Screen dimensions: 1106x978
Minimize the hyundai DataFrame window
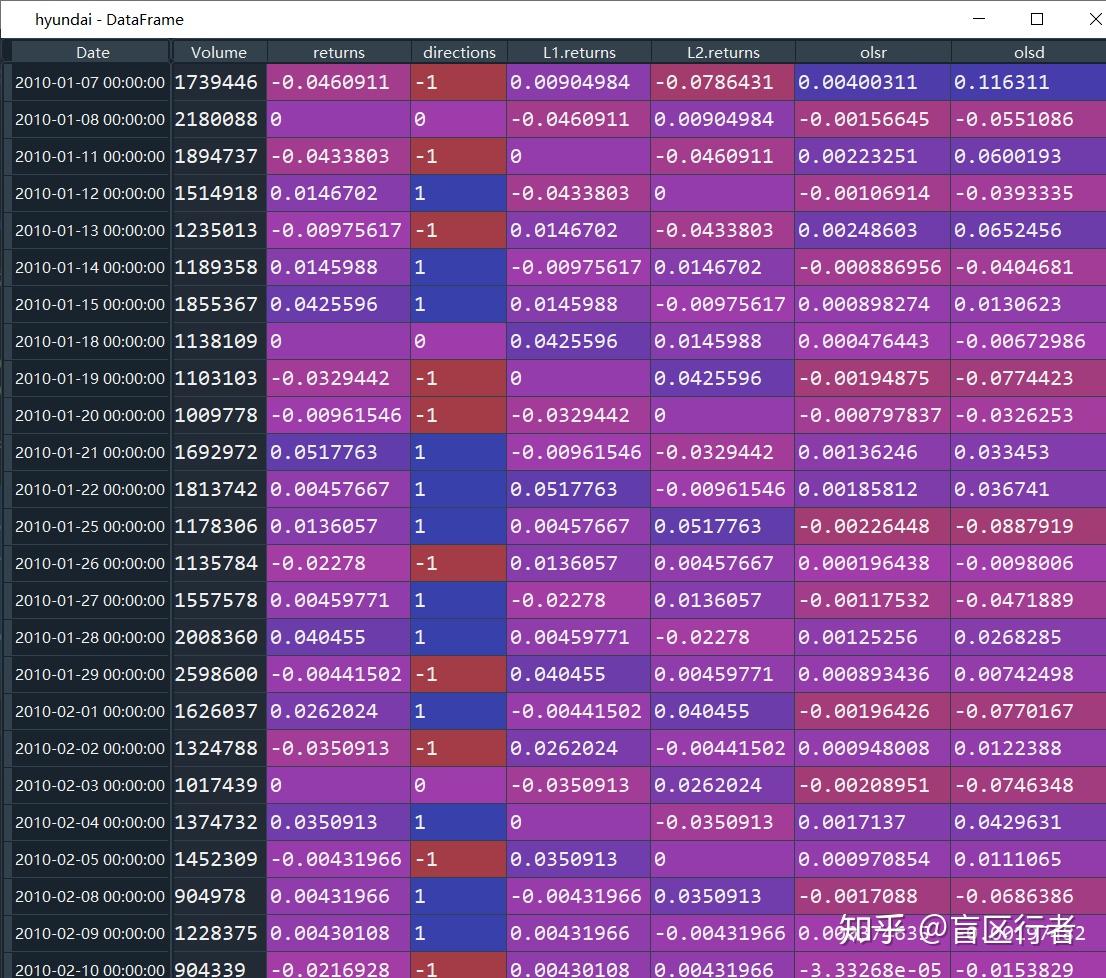[x=979, y=19]
